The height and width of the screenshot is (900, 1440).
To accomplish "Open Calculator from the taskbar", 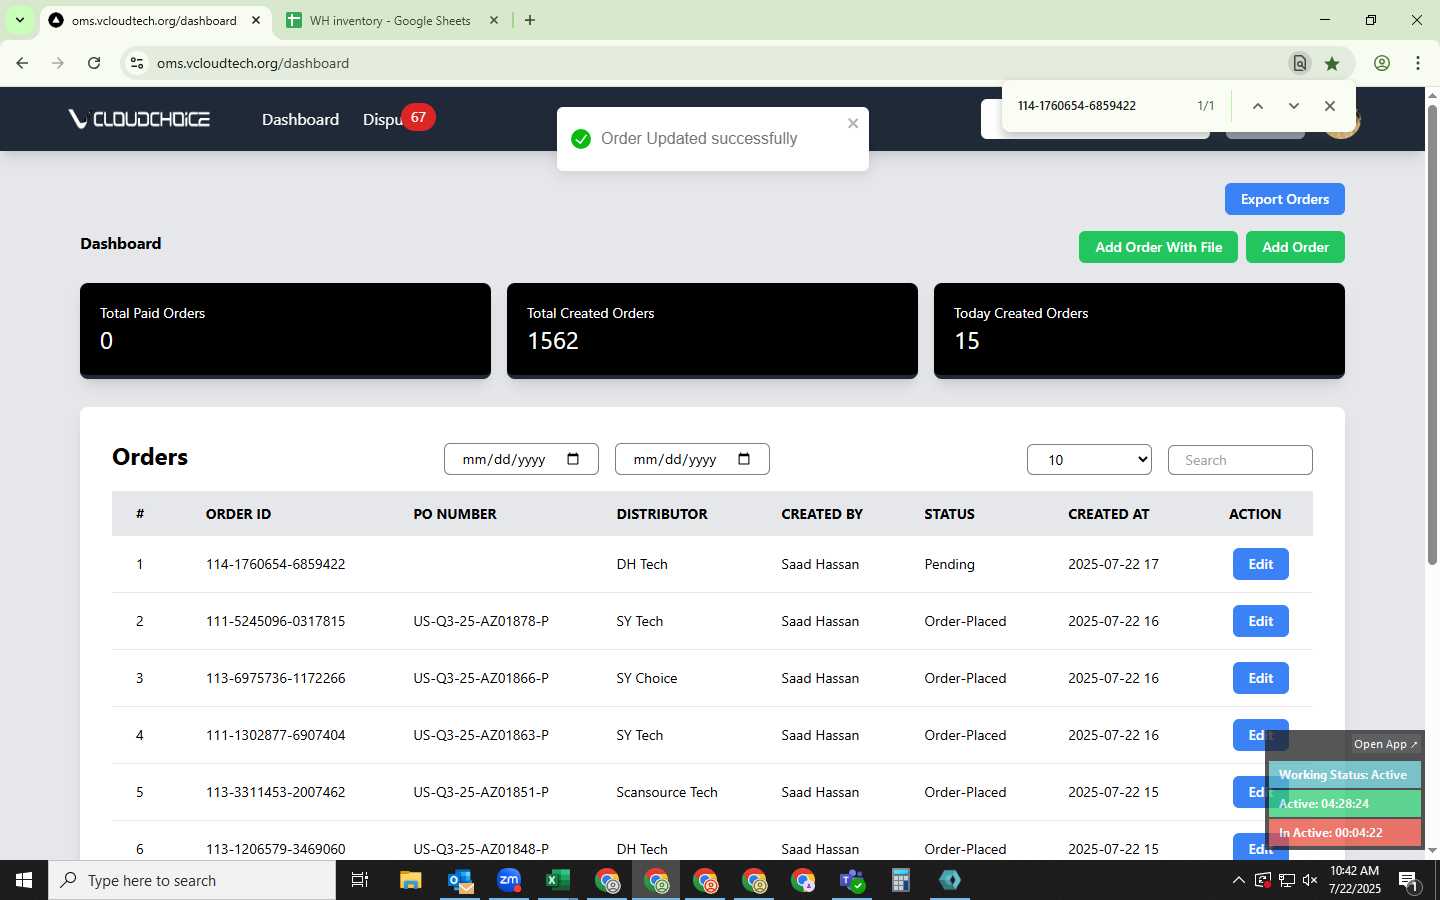I will [900, 880].
